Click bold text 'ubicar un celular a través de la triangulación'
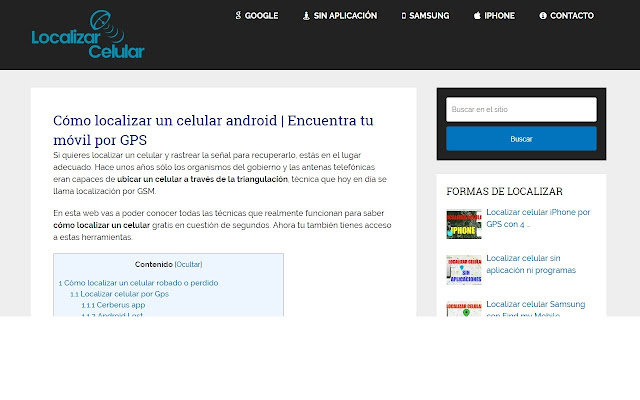The width and height of the screenshot is (640, 400). 202,179
